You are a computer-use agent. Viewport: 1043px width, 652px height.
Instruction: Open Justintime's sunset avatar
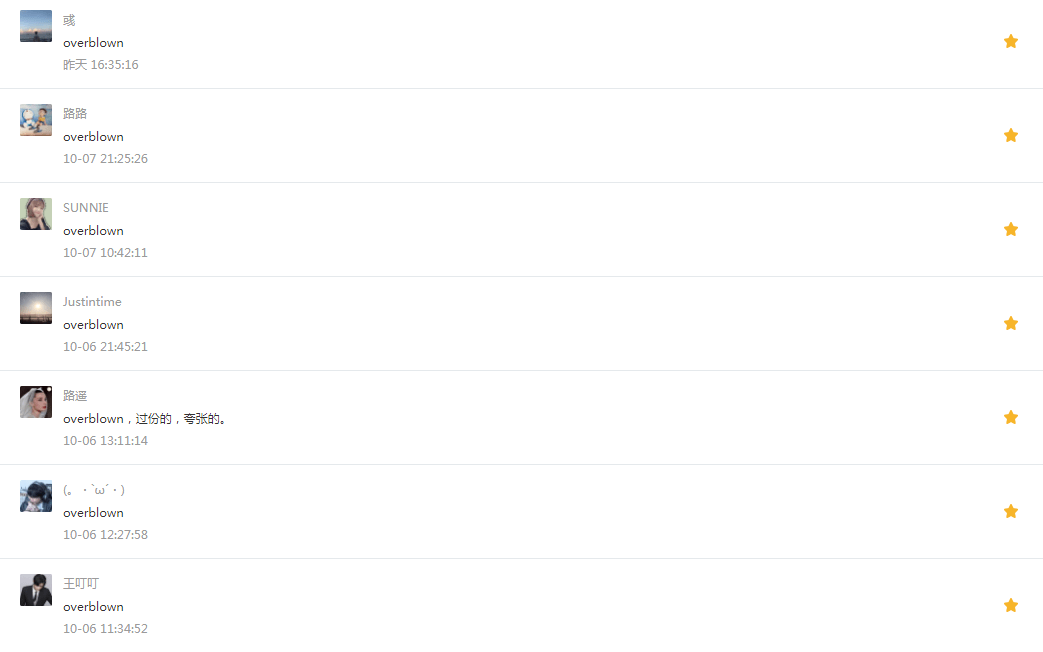point(36,308)
